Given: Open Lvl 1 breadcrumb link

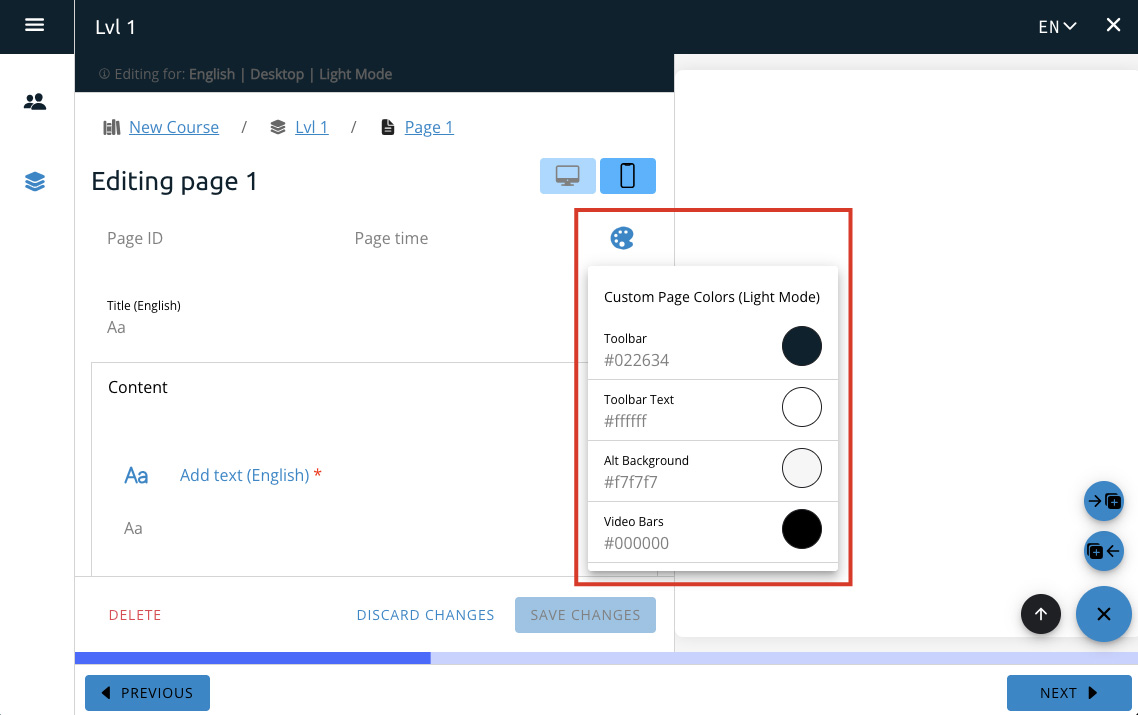Looking at the screenshot, I should point(311,127).
